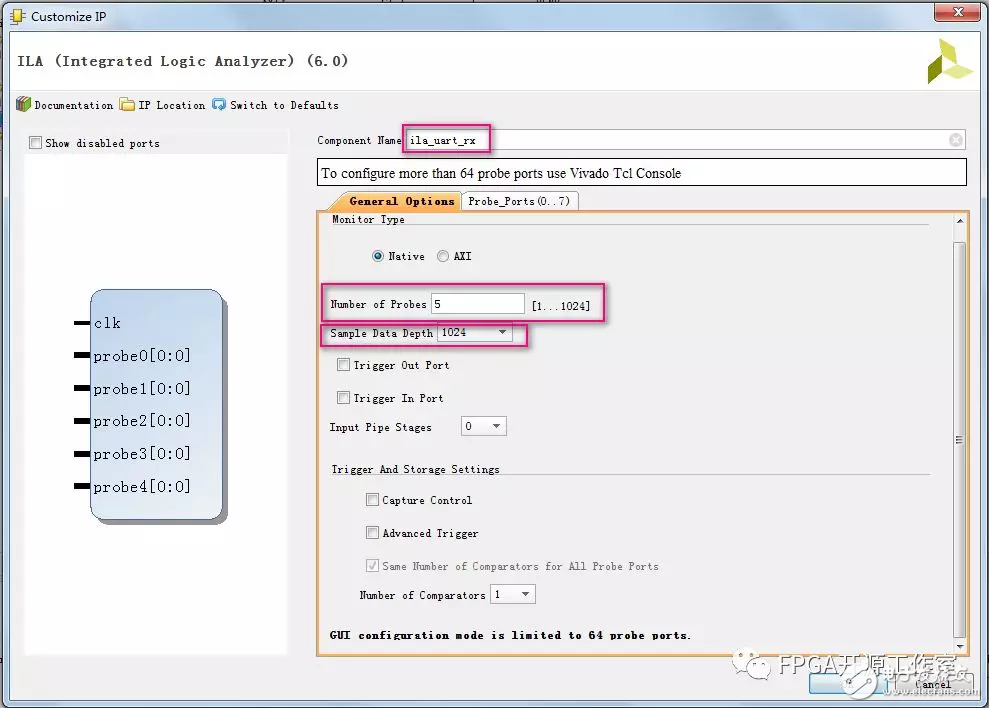Click the options panel scrollbar up arrow

pos(959,221)
